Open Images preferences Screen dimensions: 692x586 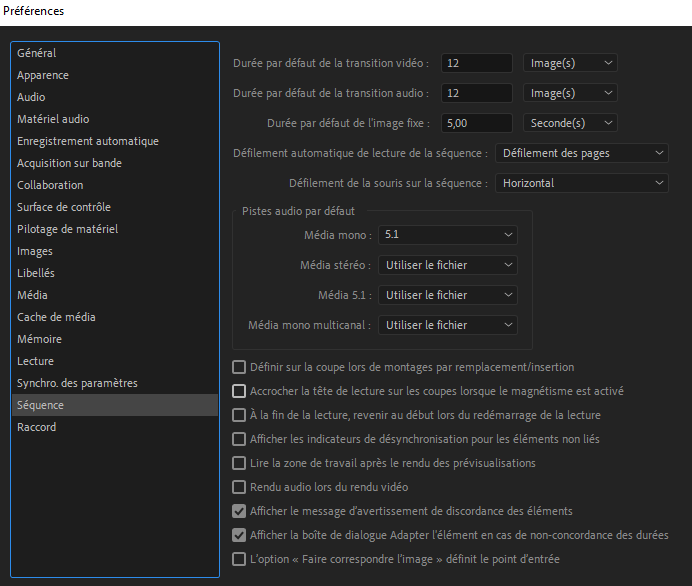pos(115,251)
